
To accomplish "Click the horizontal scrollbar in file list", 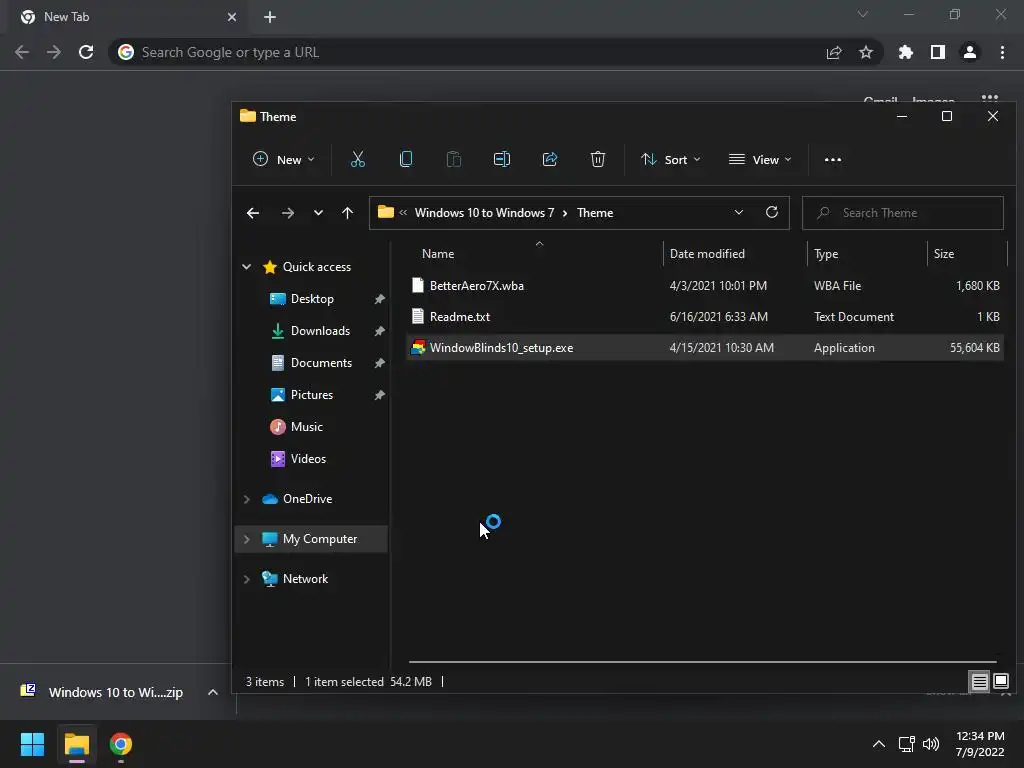I will pyautogui.click(x=702, y=662).
